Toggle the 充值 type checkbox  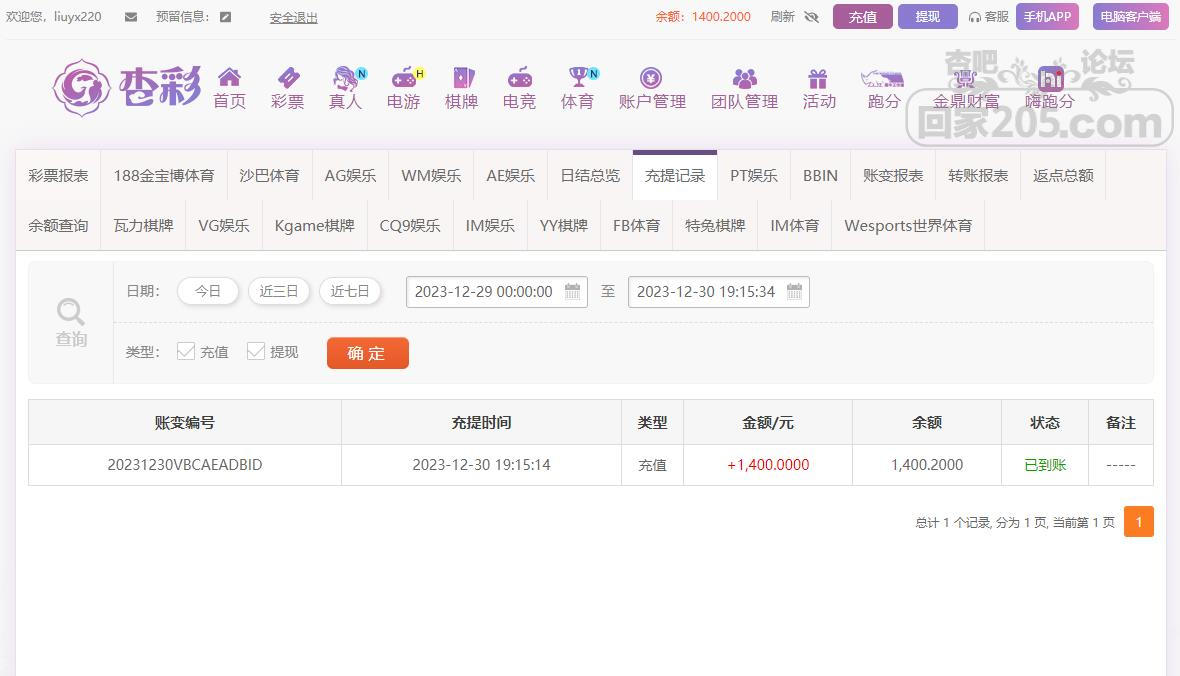tap(186, 351)
